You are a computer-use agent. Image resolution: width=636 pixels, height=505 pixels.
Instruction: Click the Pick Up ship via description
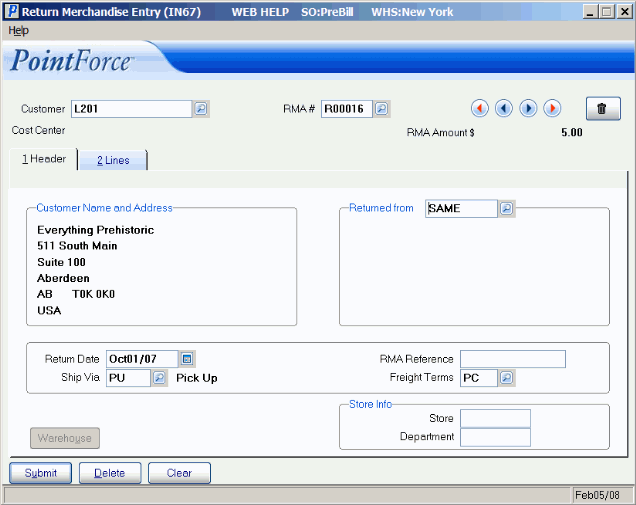pyautogui.click(x=197, y=378)
